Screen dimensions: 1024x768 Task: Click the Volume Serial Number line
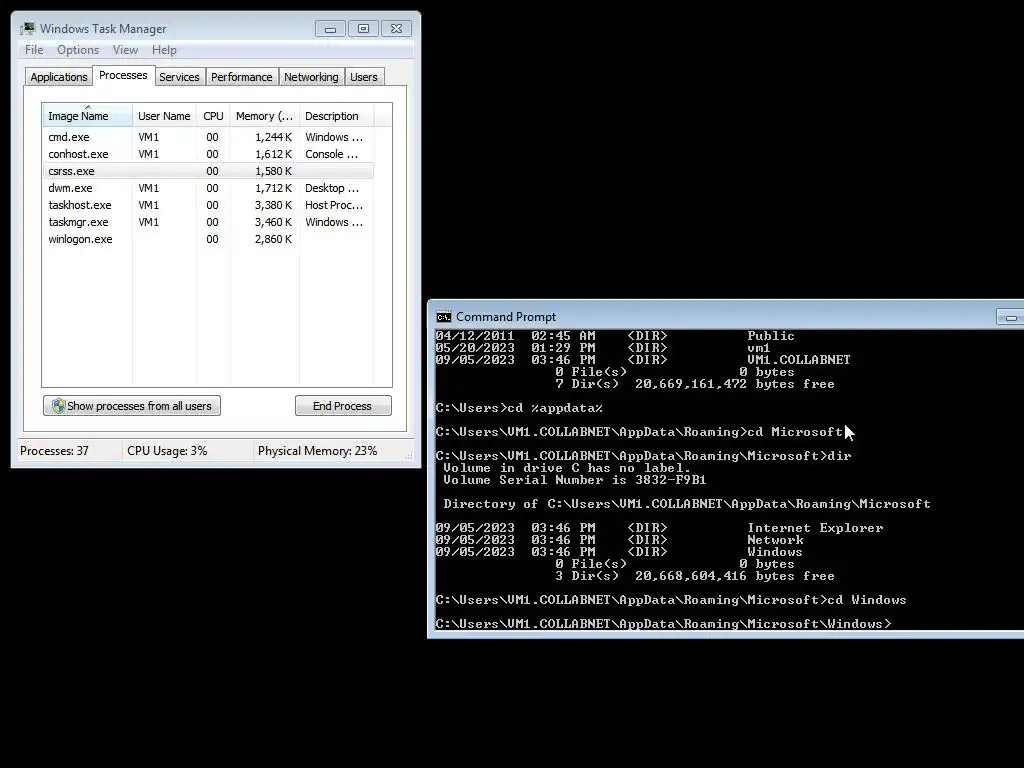pos(575,480)
